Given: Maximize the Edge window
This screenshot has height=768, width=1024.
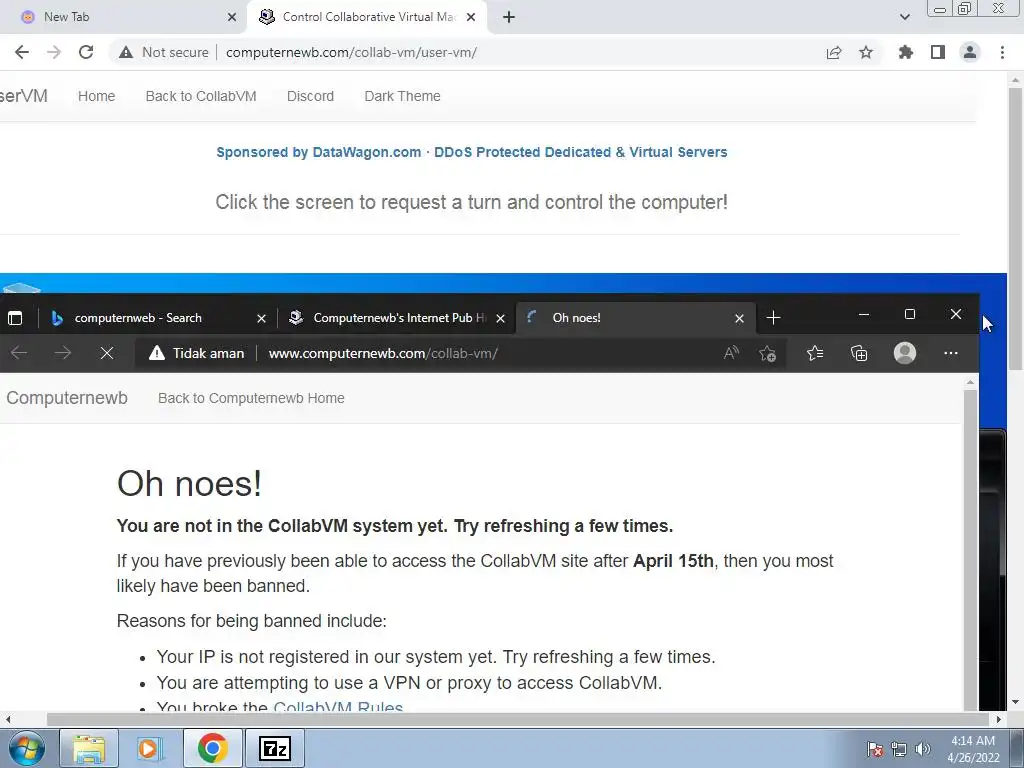Looking at the screenshot, I should click(910, 314).
